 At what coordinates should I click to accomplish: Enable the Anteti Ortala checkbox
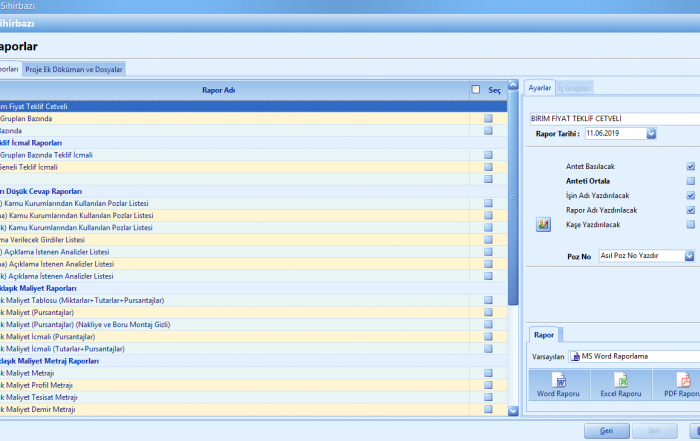coord(690,181)
